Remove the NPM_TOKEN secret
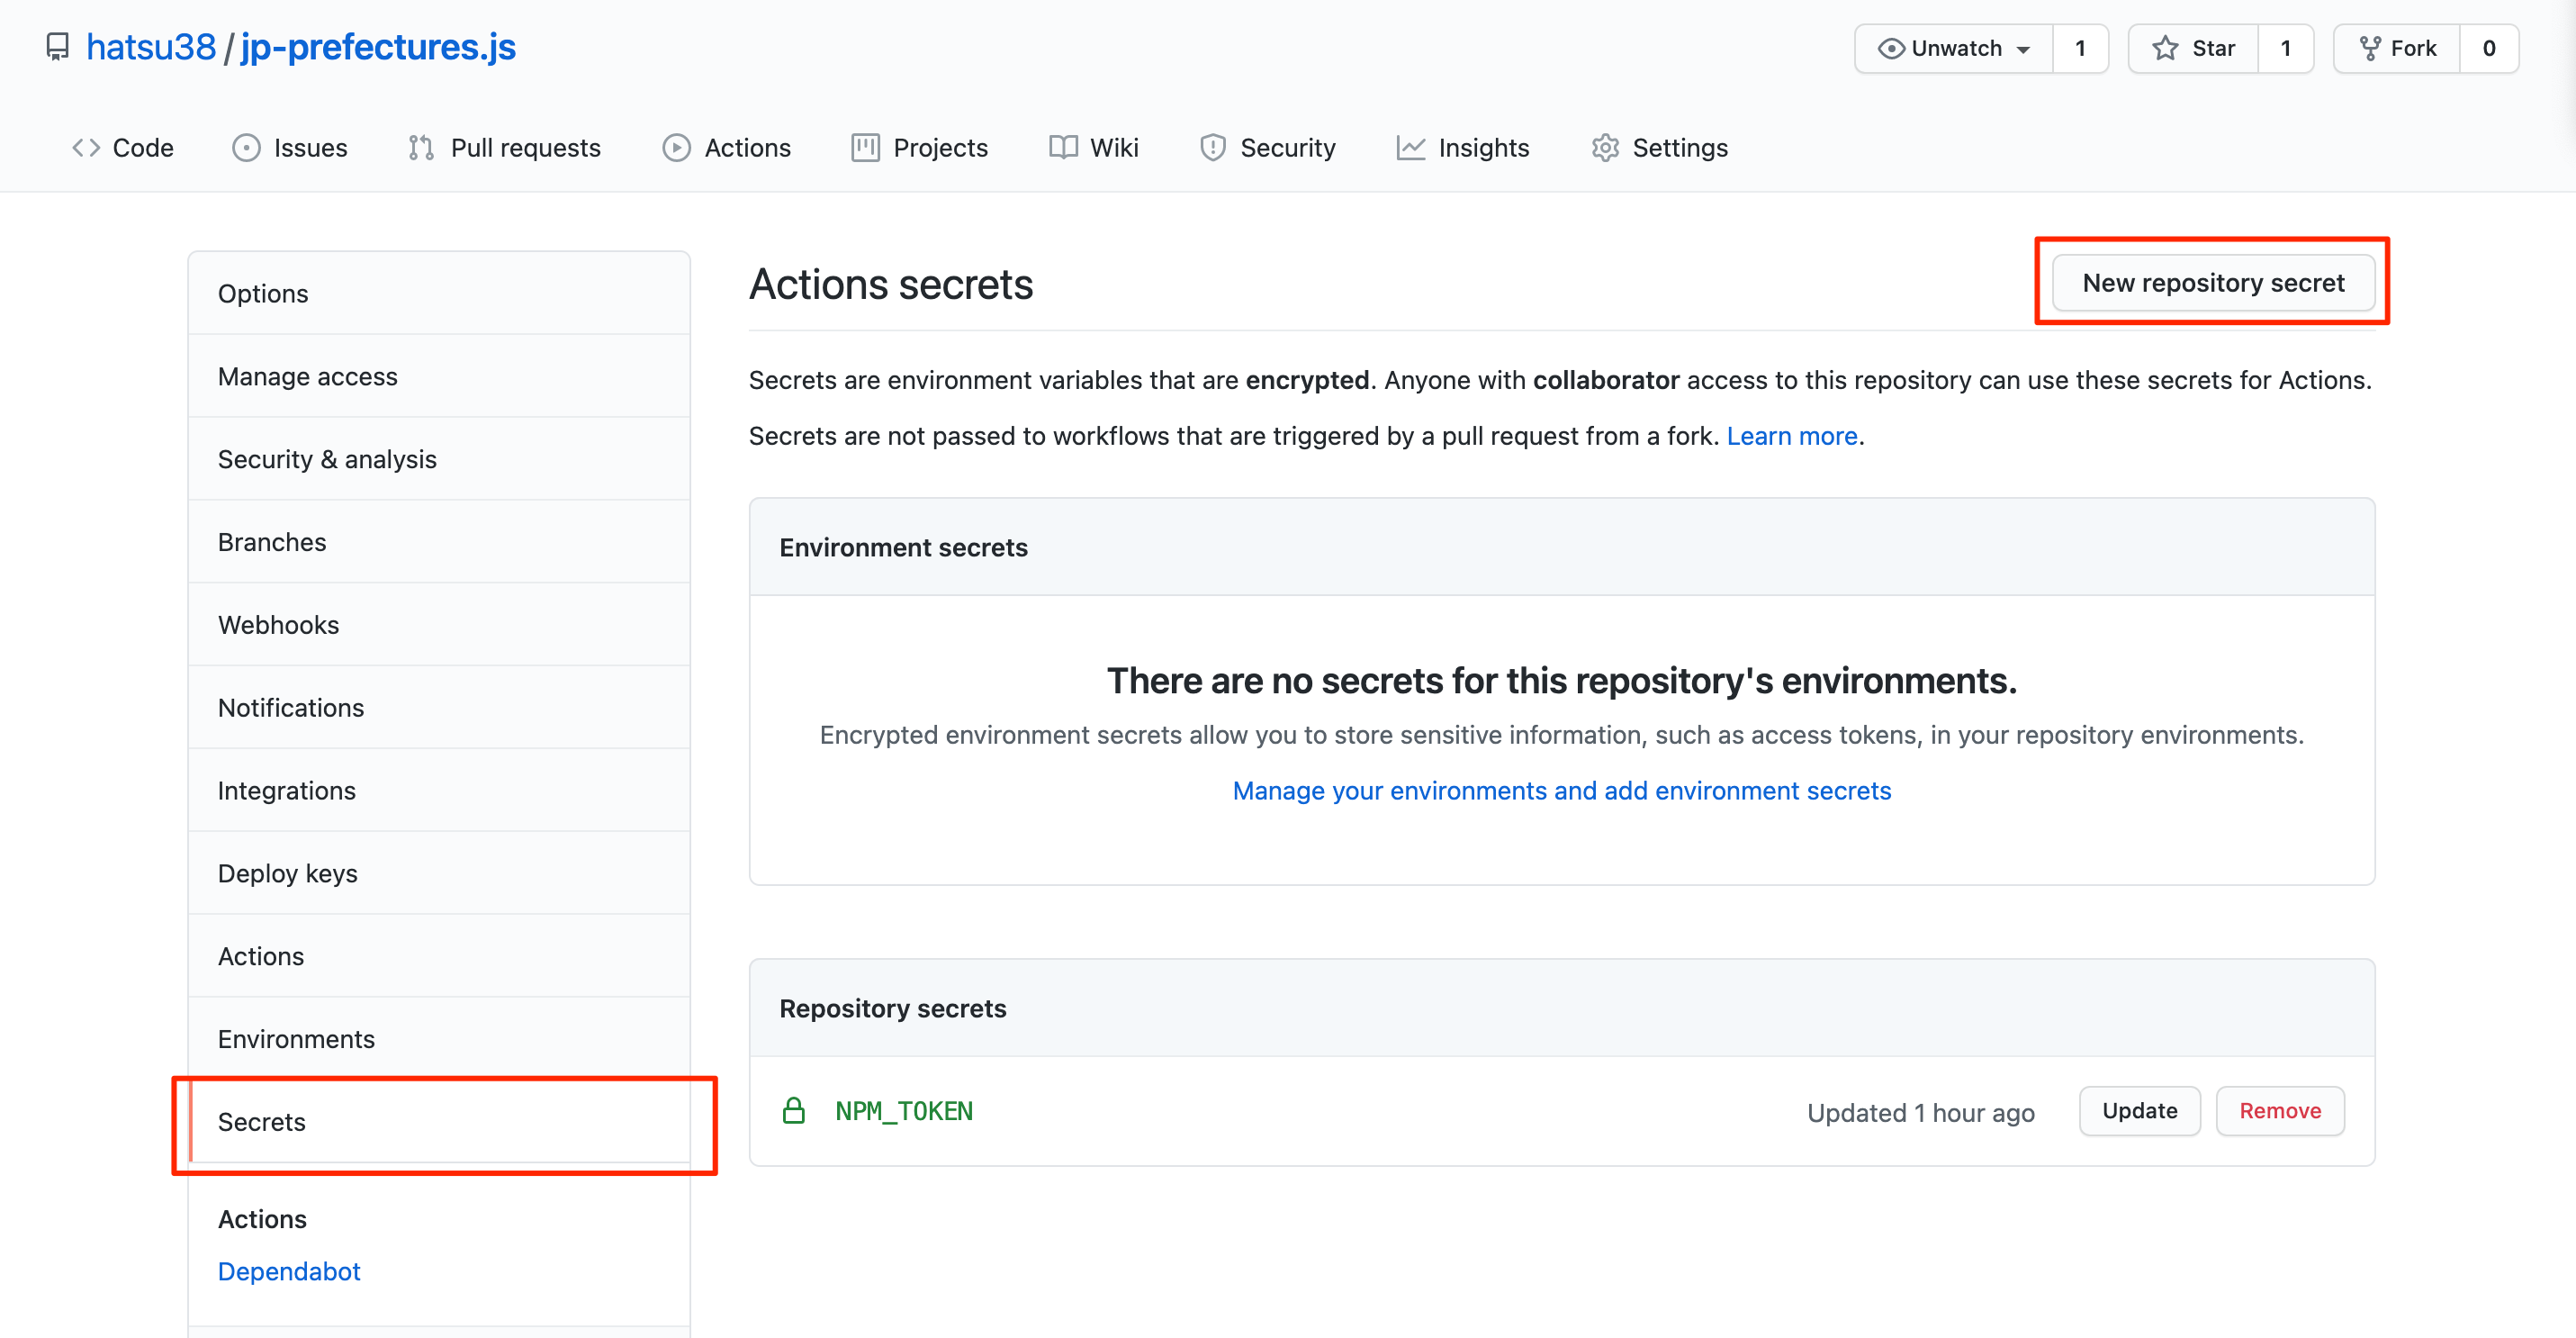This screenshot has height=1338, width=2576. [2279, 1111]
